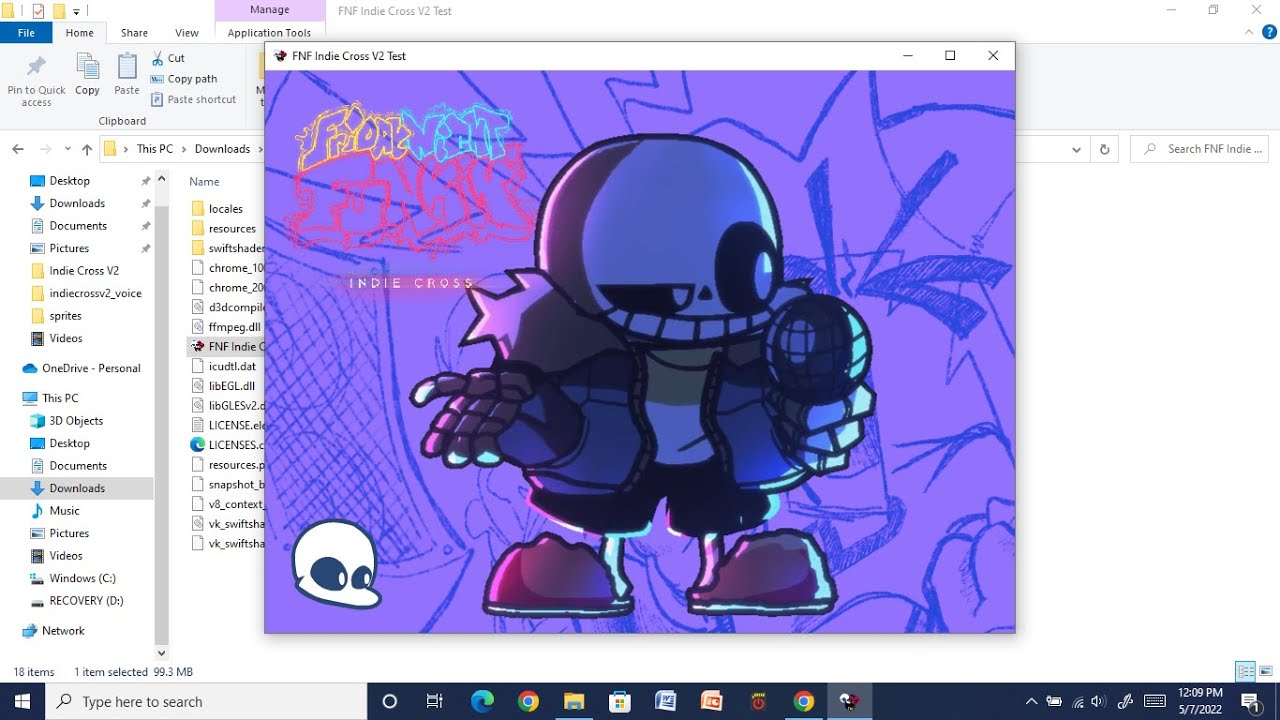The height and width of the screenshot is (720, 1280).
Task: Switch to Details view layout button
Action: tap(1246, 671)
